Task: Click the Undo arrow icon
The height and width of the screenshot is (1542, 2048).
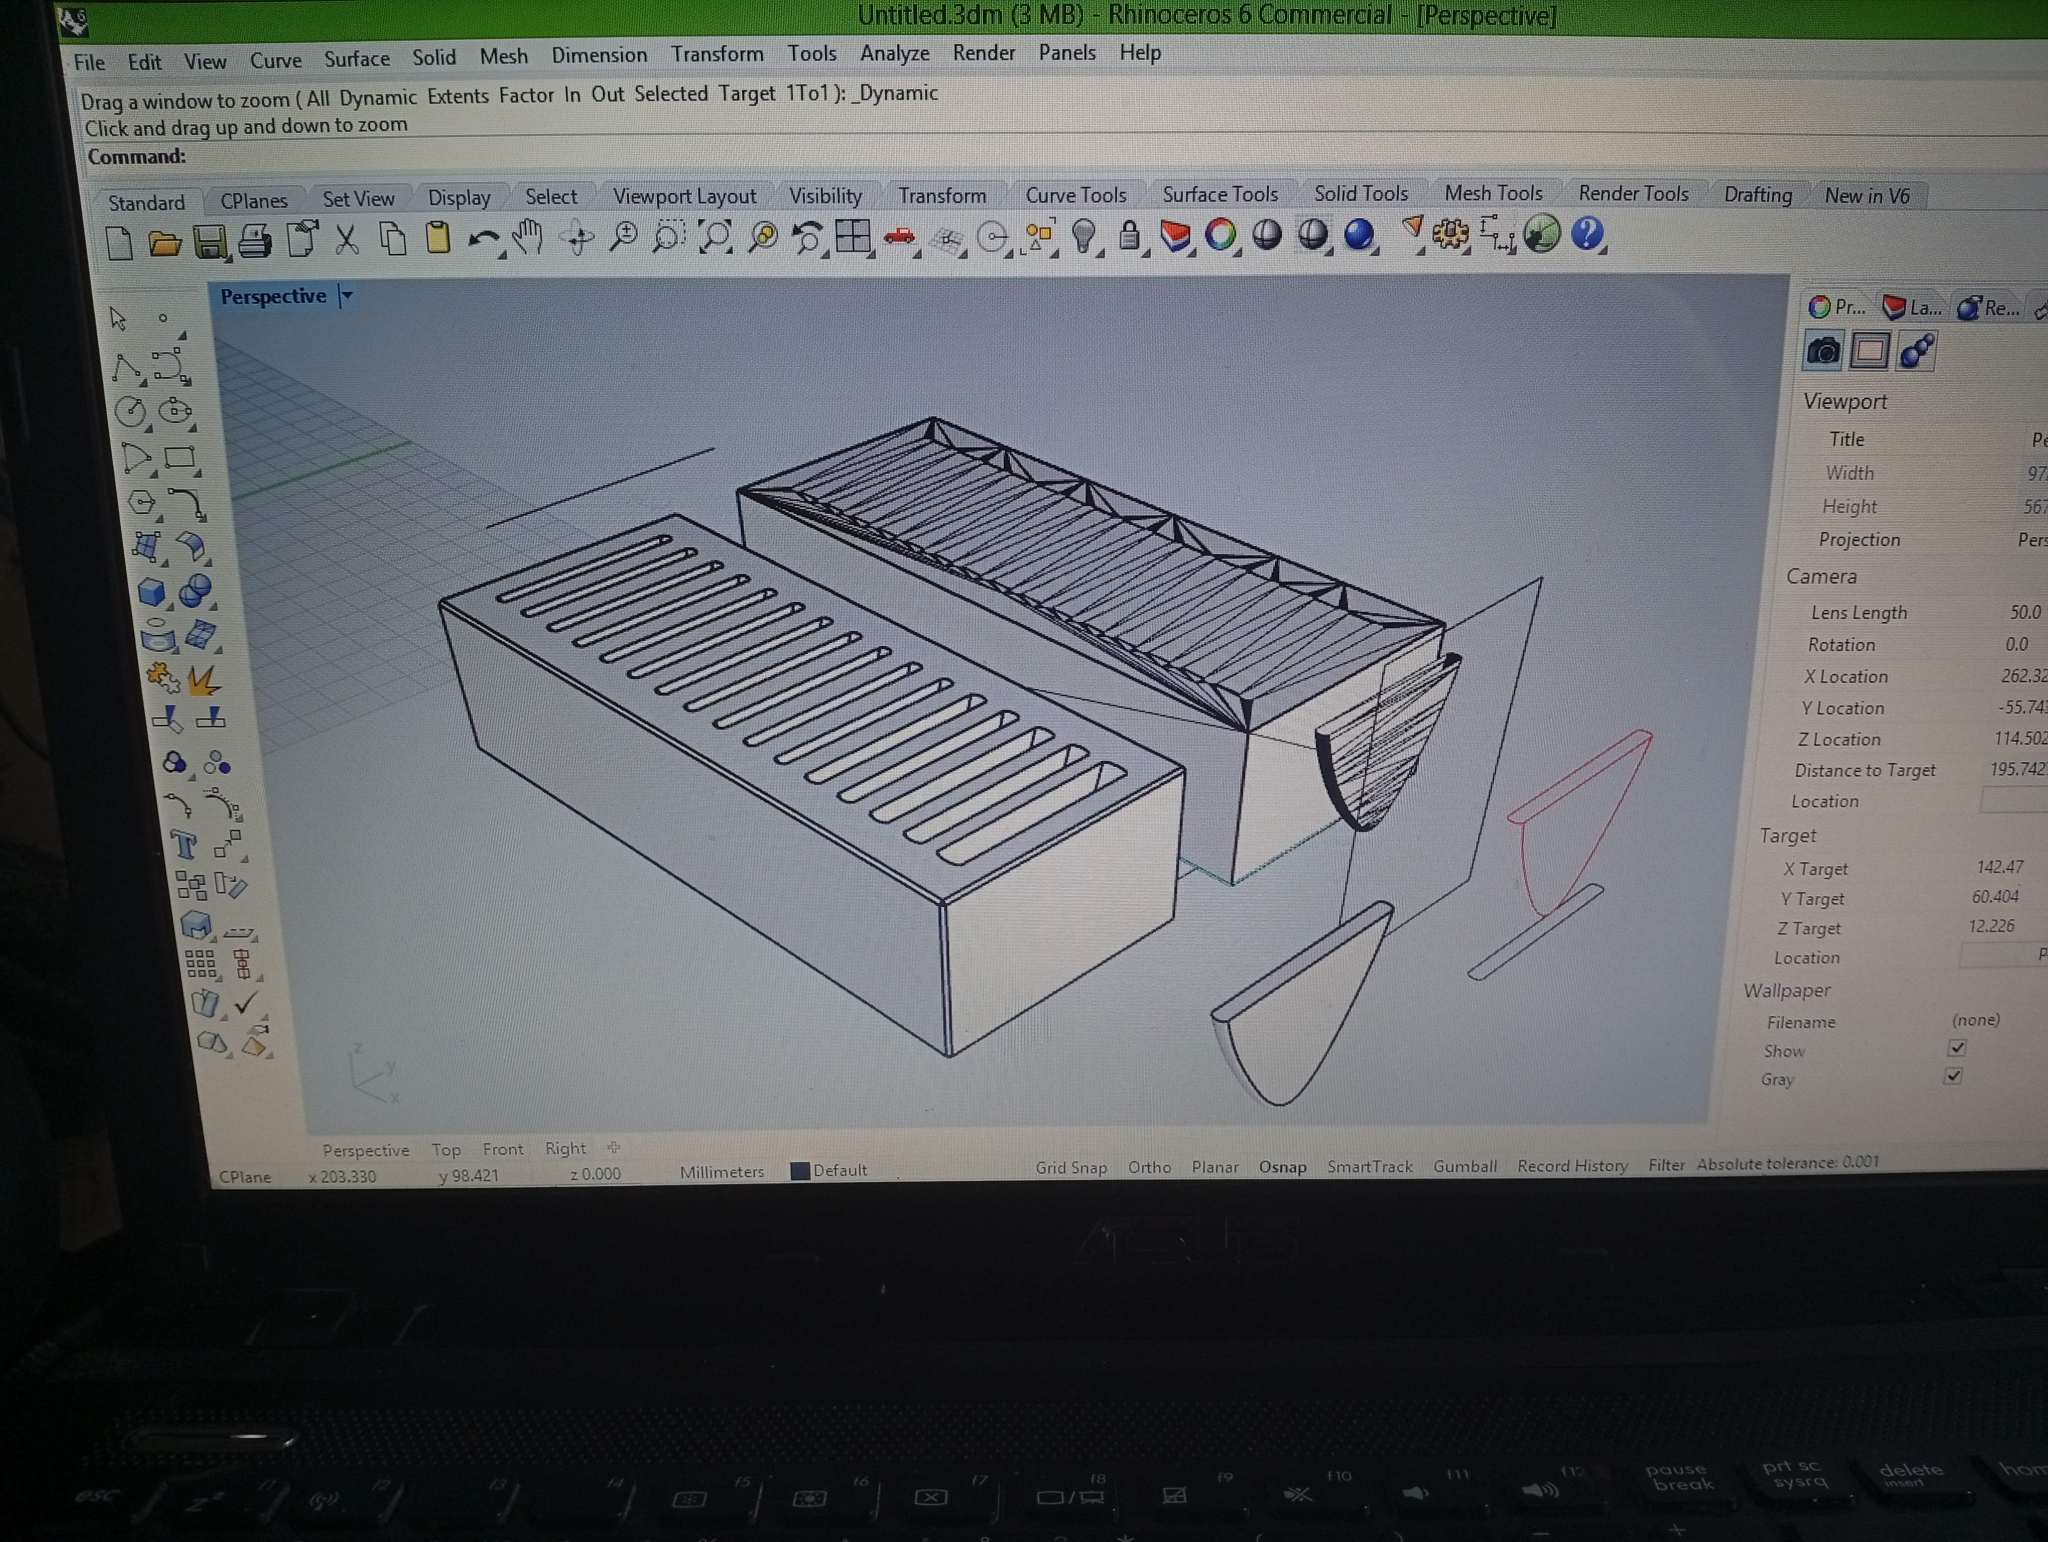Action: coord(484,240)
